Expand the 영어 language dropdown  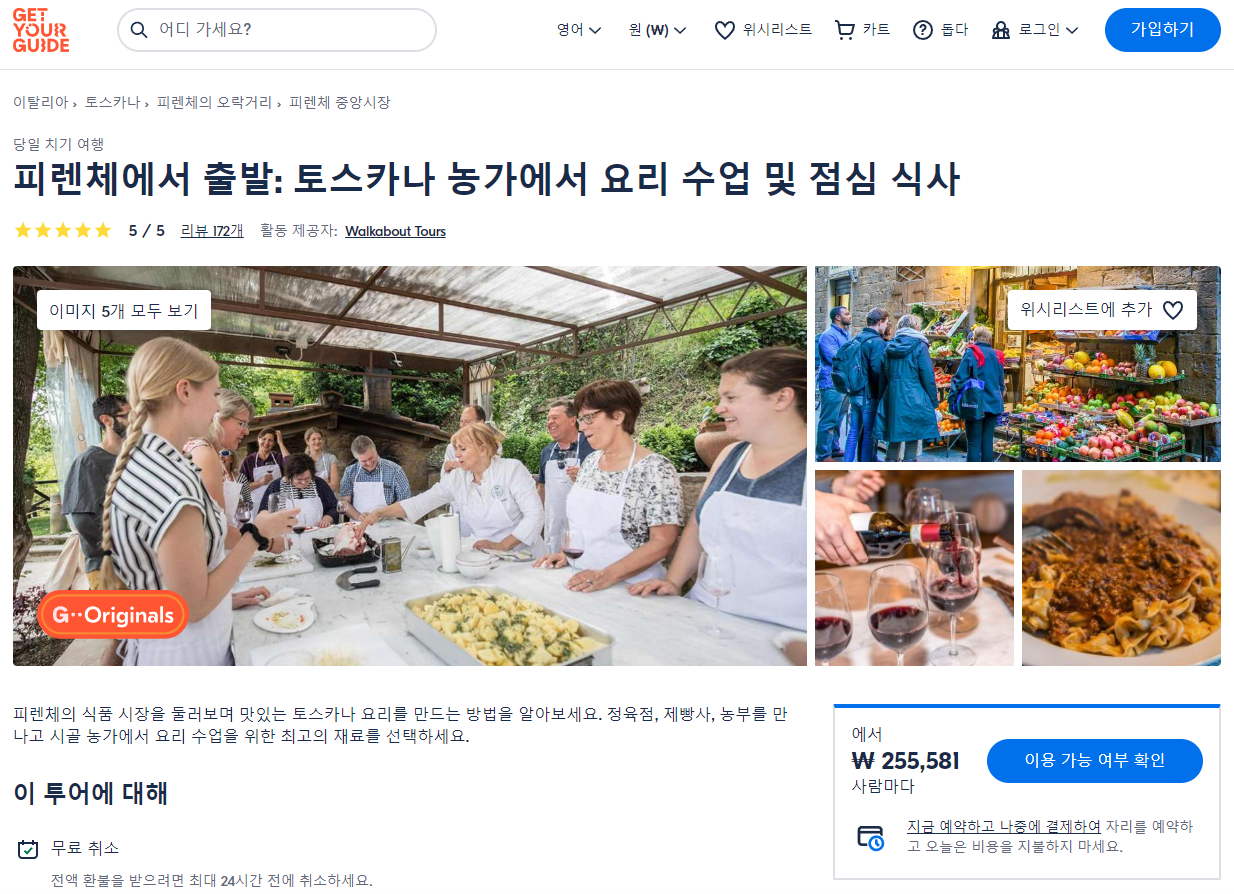(x=579, y=30)
